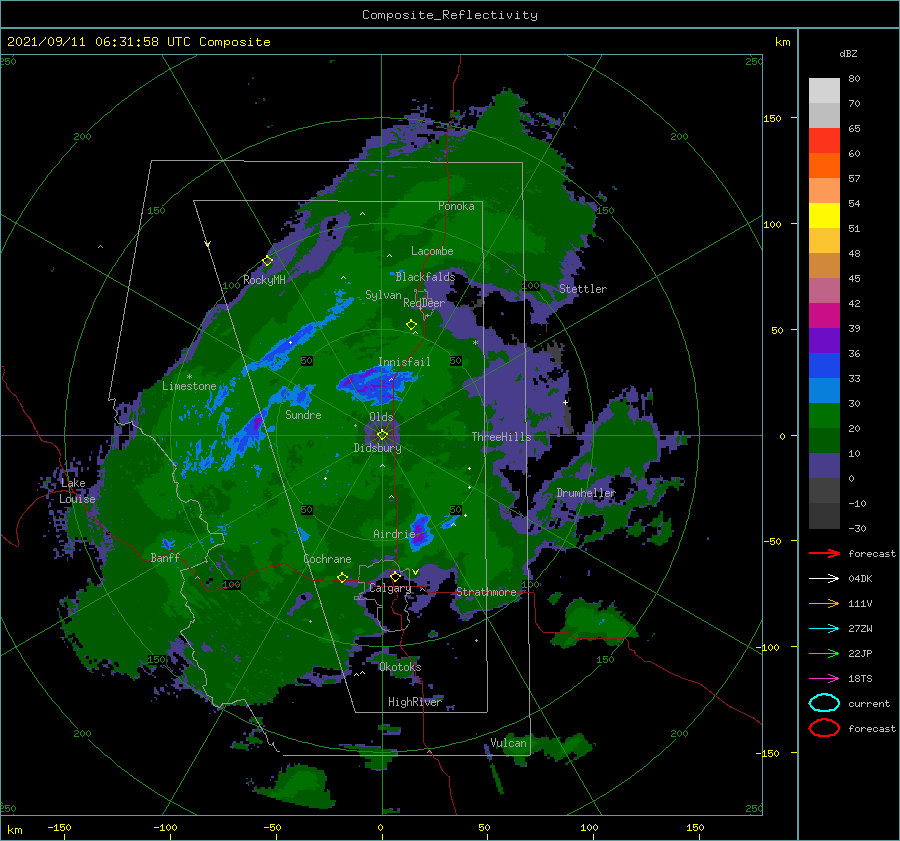
Task: Click the HighRiver city label
Action: tap(415, 702)
